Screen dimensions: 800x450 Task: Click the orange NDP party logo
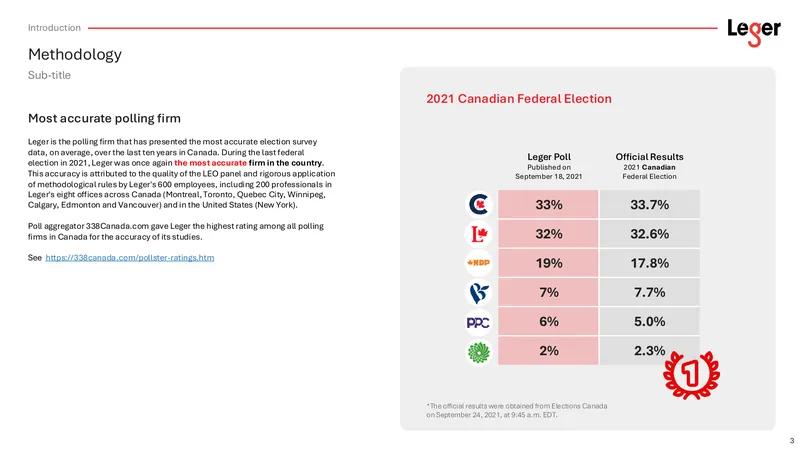click(x=479, y=263)
